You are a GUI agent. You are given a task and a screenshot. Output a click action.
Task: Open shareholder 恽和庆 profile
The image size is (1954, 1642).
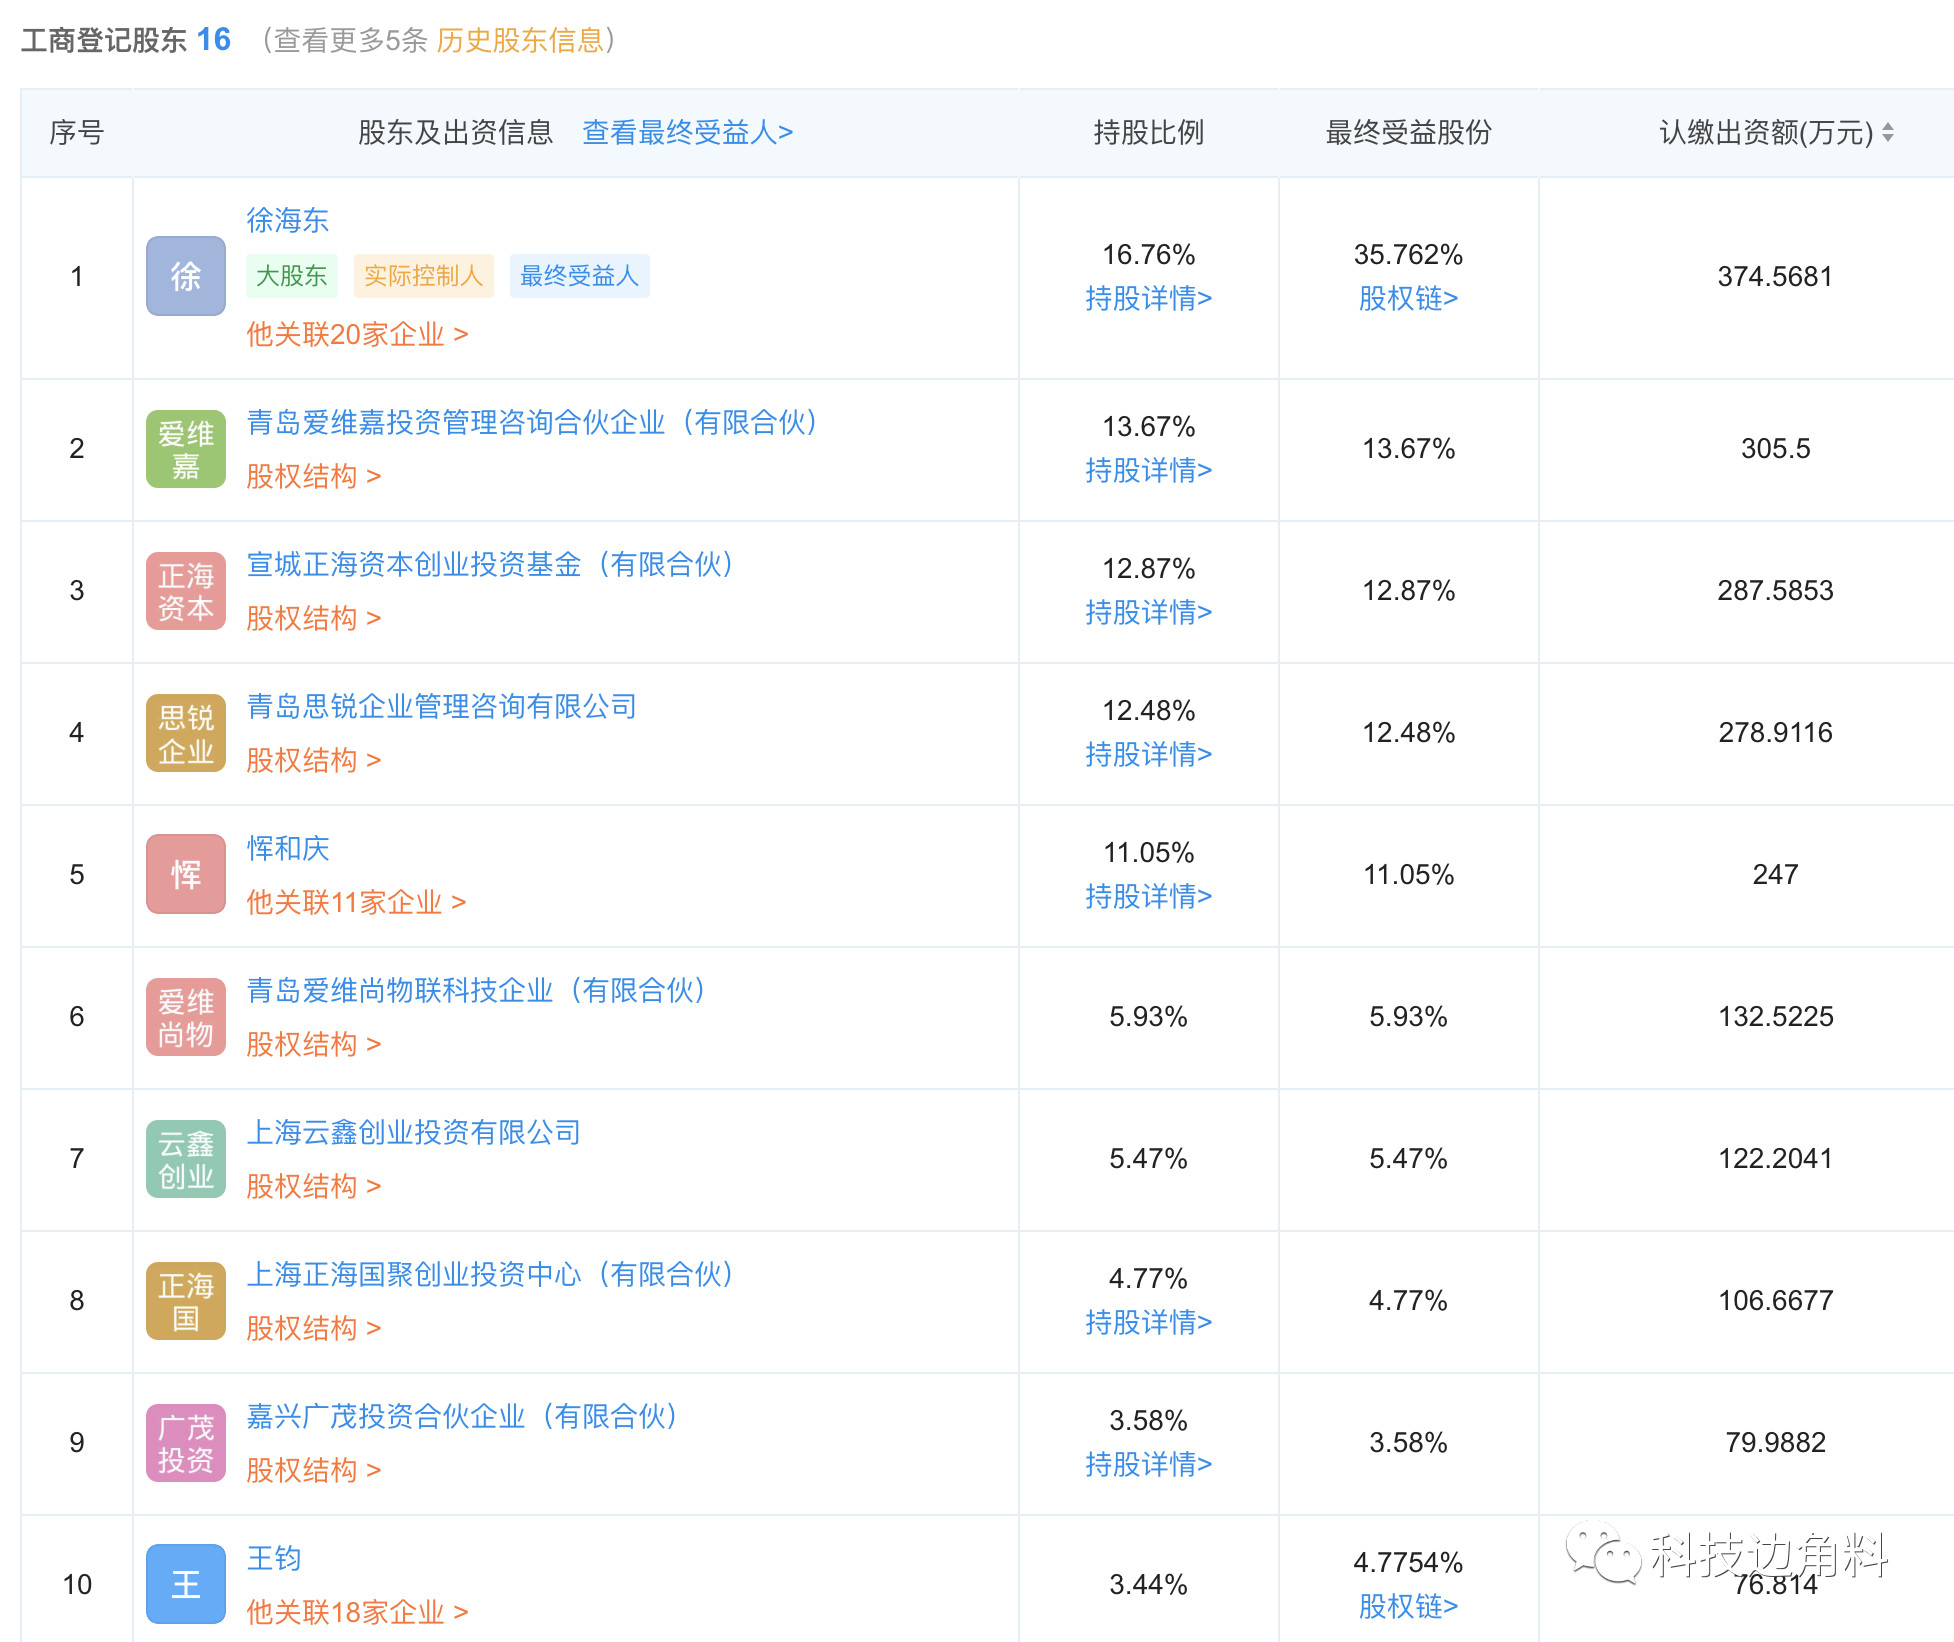tap(288, 848)
